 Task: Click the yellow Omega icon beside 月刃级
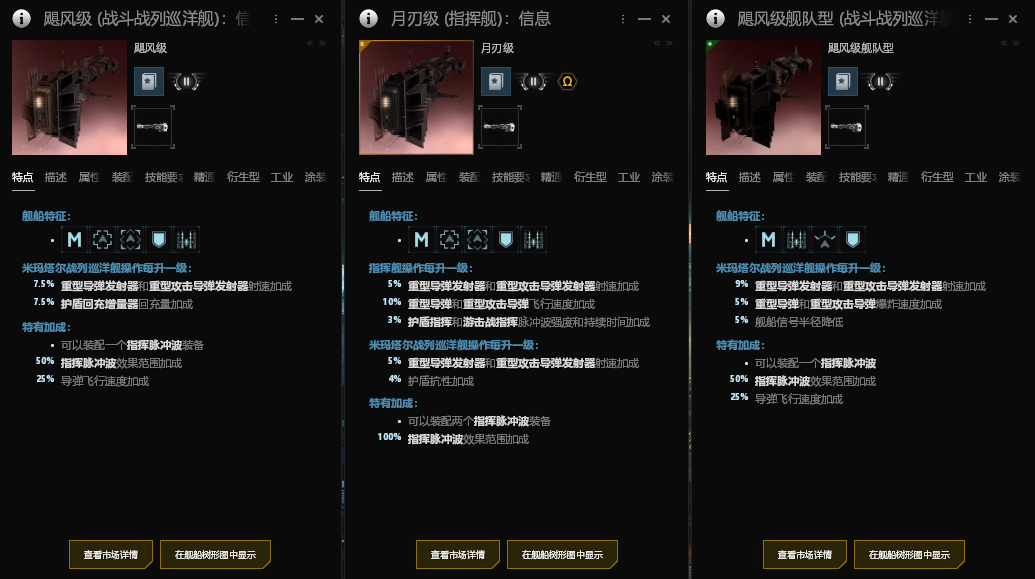point(567,82)
